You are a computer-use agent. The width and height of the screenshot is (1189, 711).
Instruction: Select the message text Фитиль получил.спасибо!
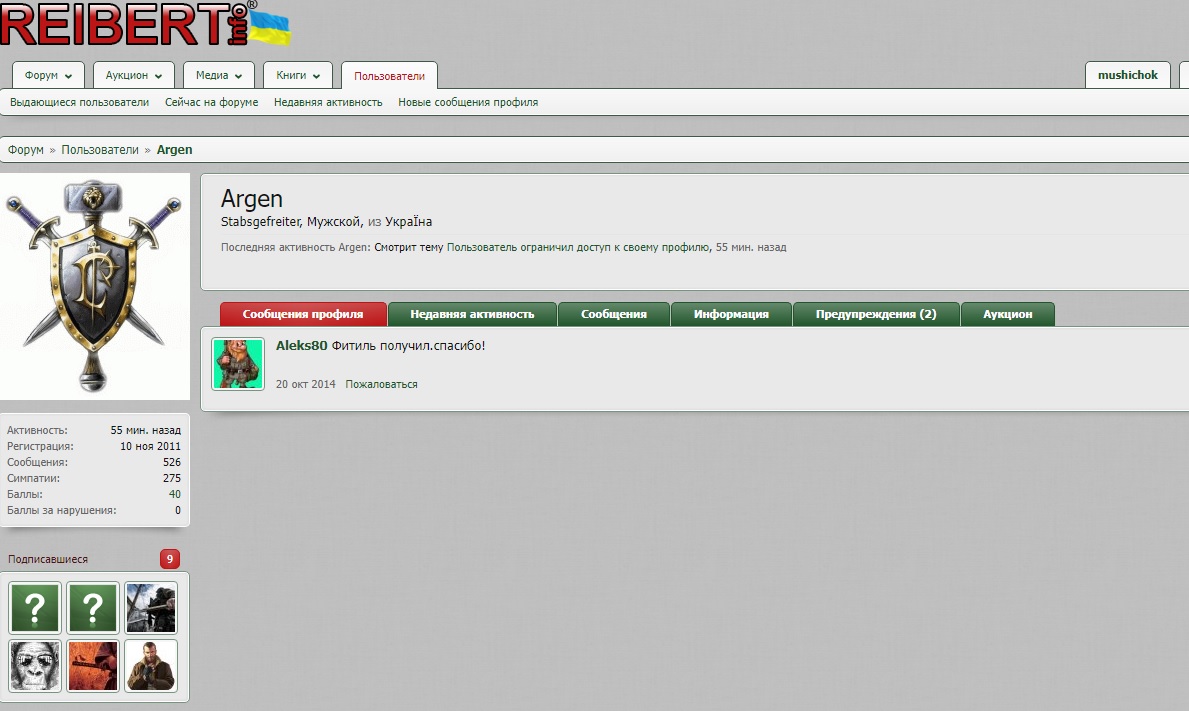[x=409, y=346]
